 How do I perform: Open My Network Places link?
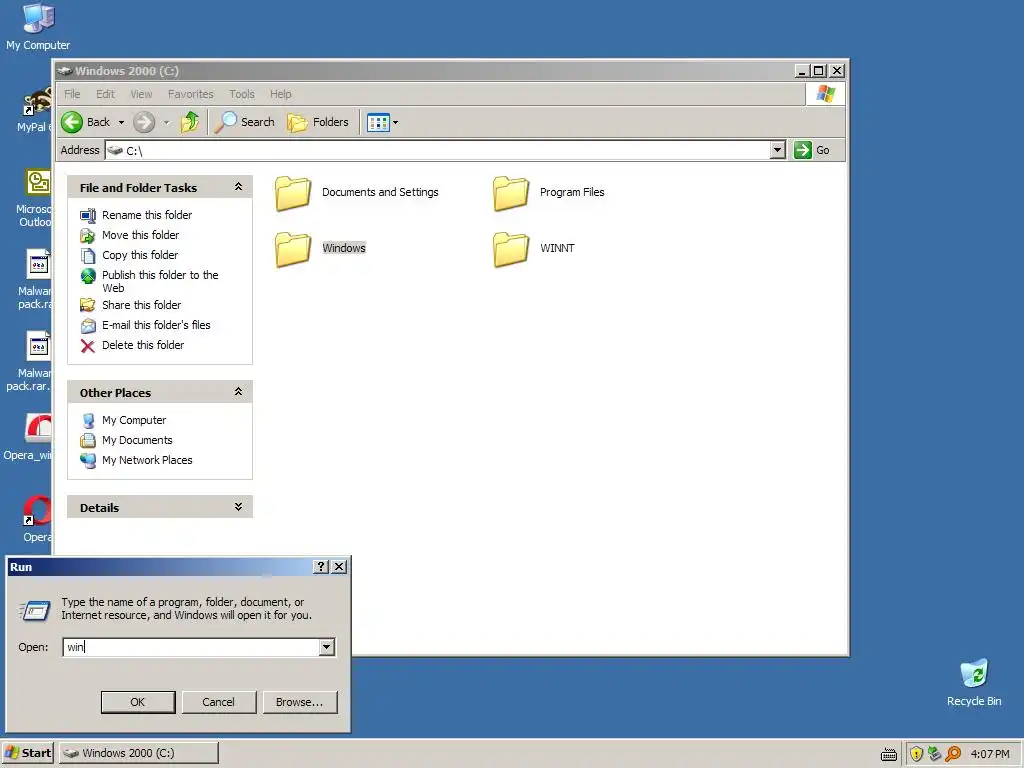(147, 460)
